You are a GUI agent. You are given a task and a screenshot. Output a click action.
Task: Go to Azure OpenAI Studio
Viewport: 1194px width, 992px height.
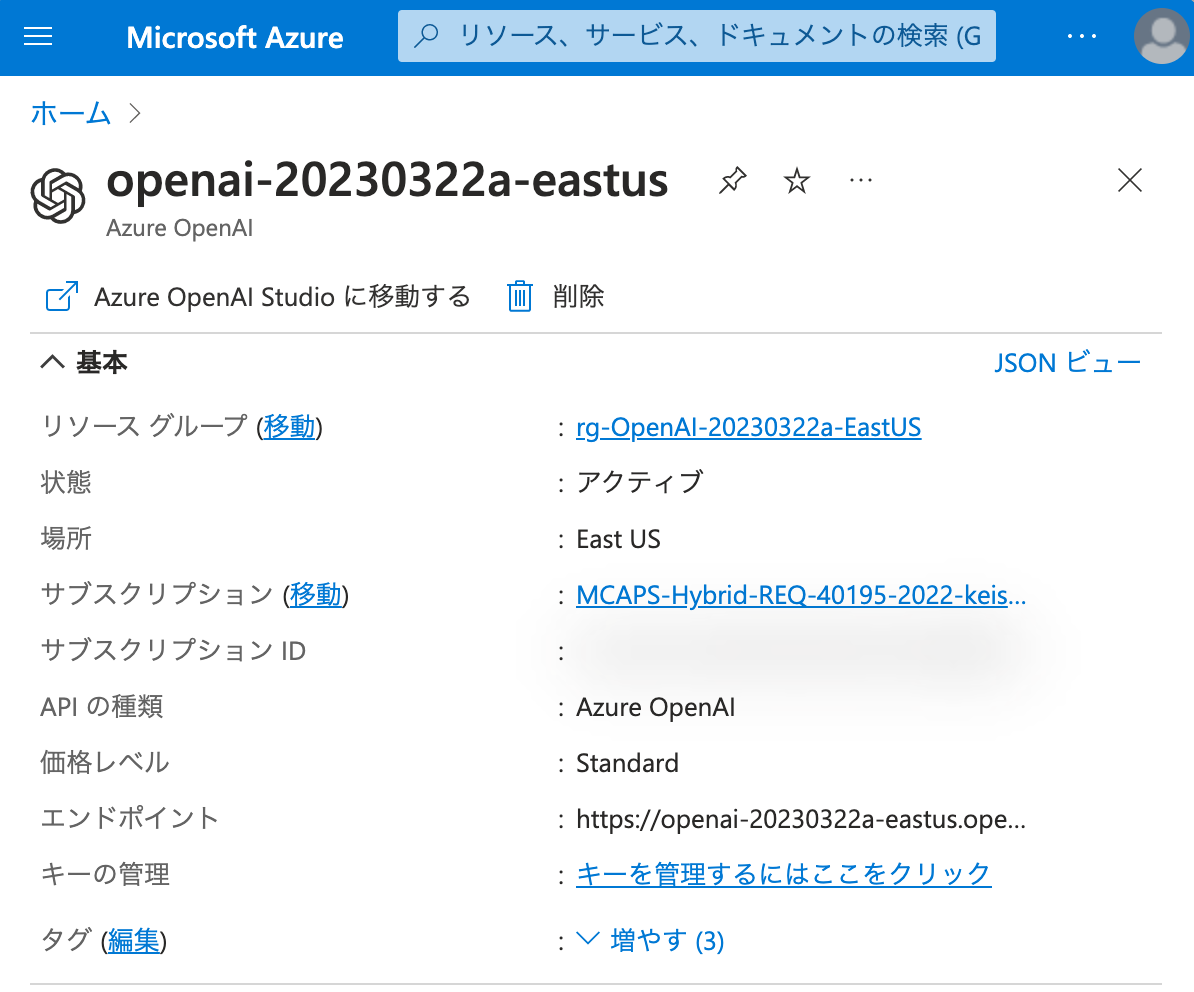(280, 296)
